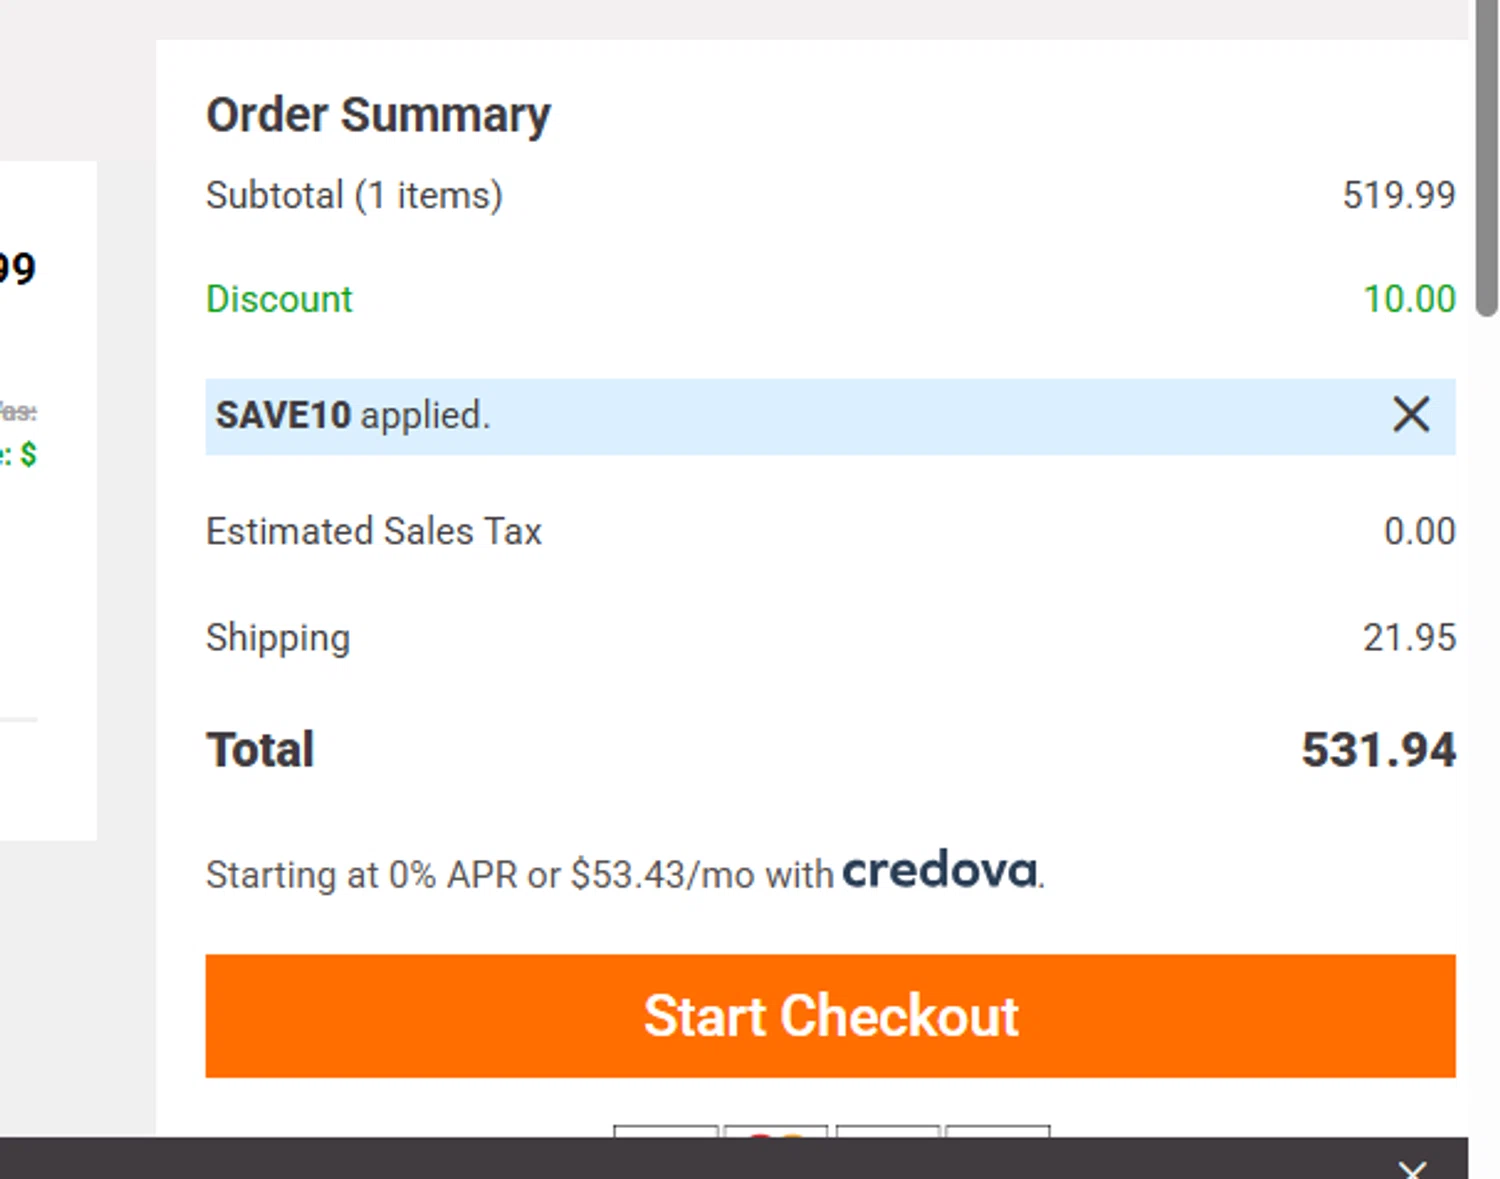Click the Shipping label
Viewport: 1500px width, 1179px height.
coord(278,638)
